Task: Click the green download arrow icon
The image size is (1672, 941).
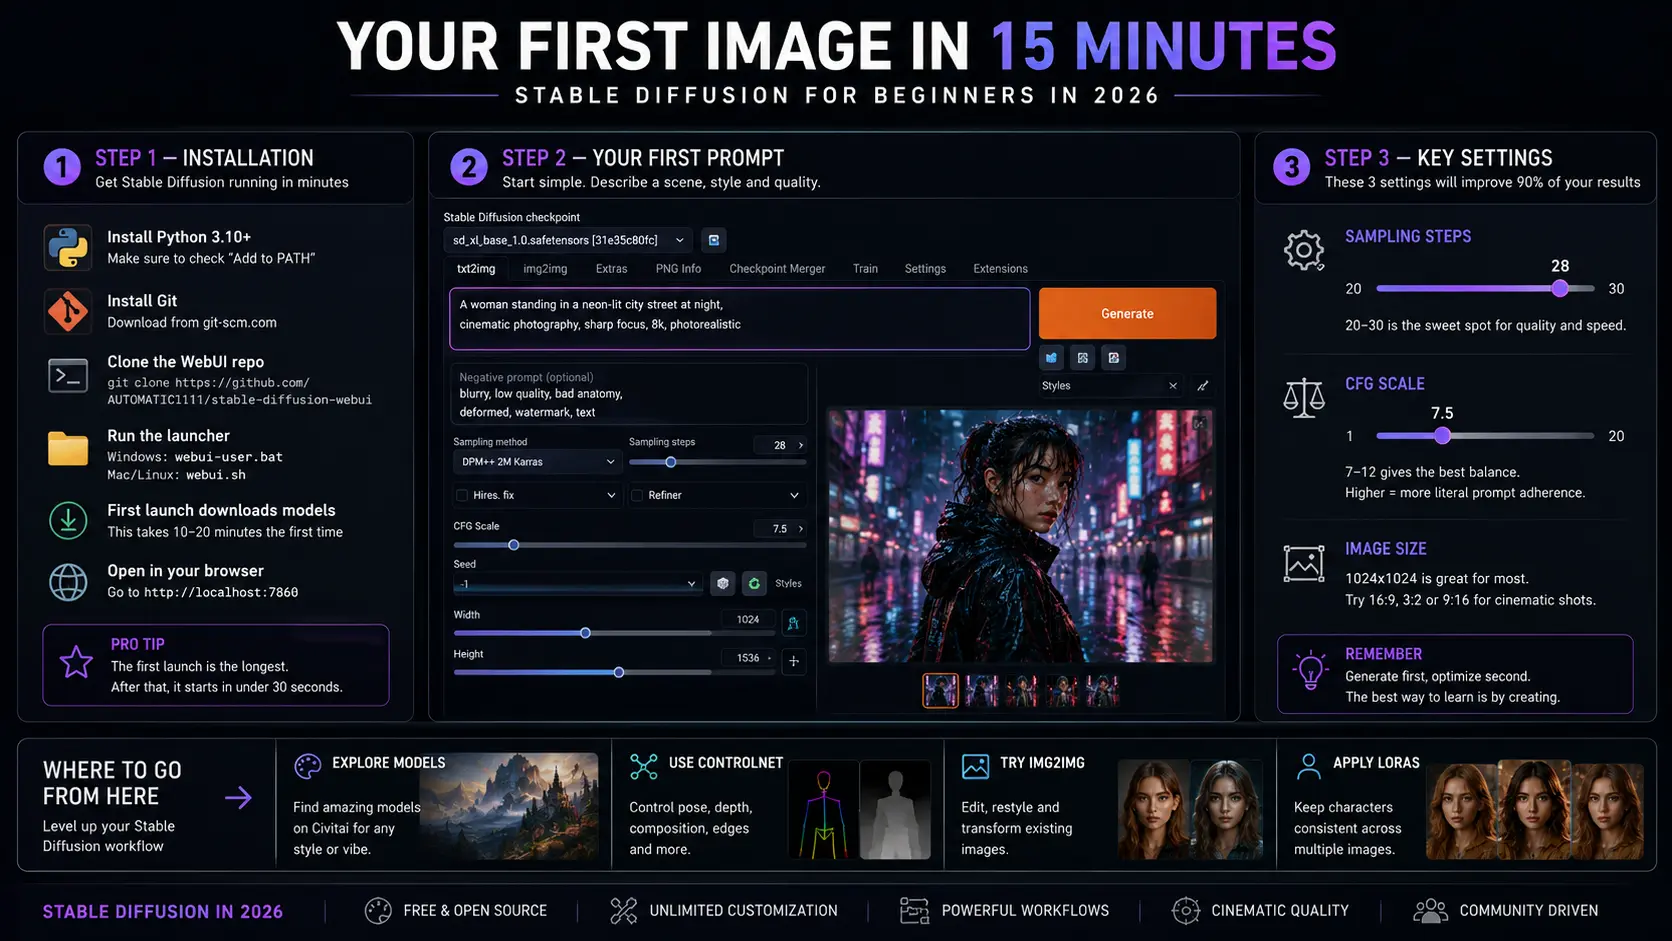Action: pos(68,520)
